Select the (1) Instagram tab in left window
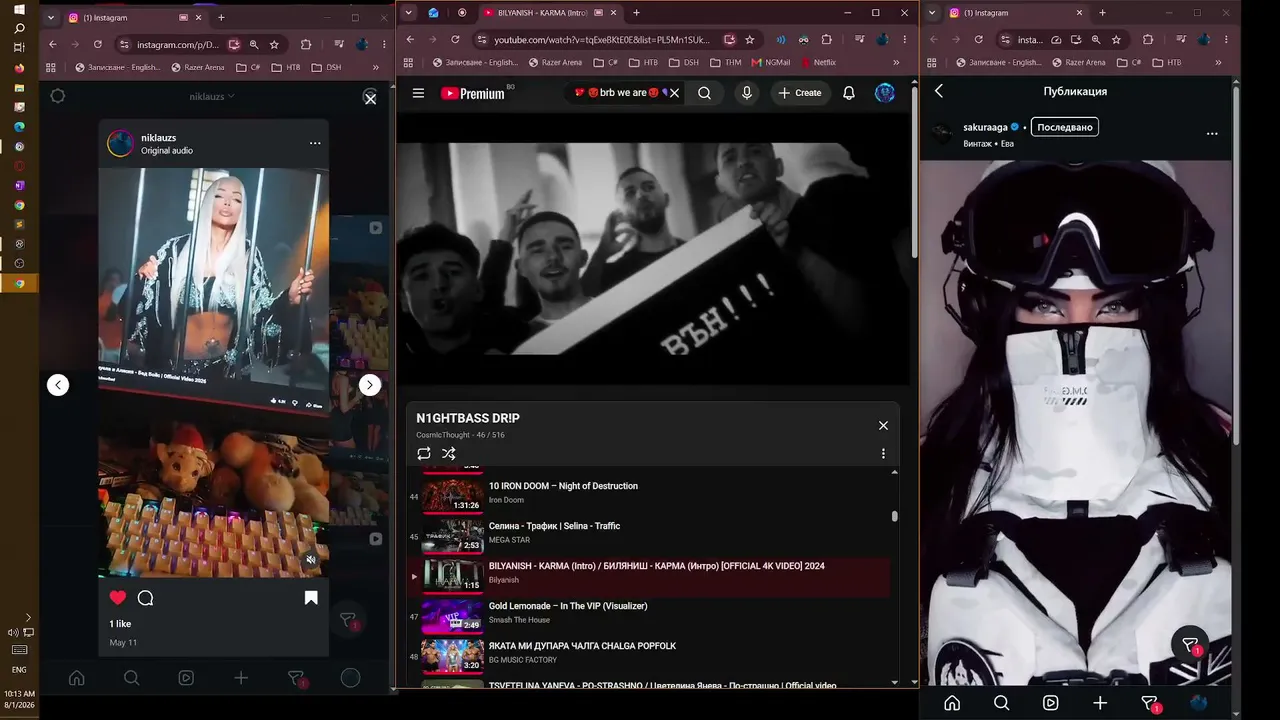 click(135, 17)
